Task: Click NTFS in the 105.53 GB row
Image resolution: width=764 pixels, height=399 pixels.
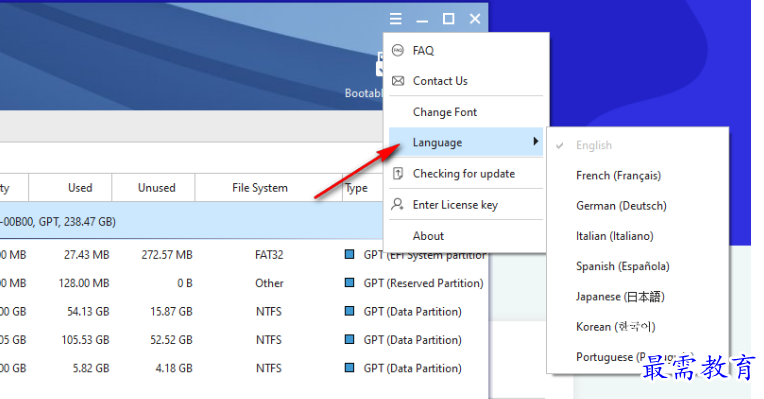Action: click(269, 340)
